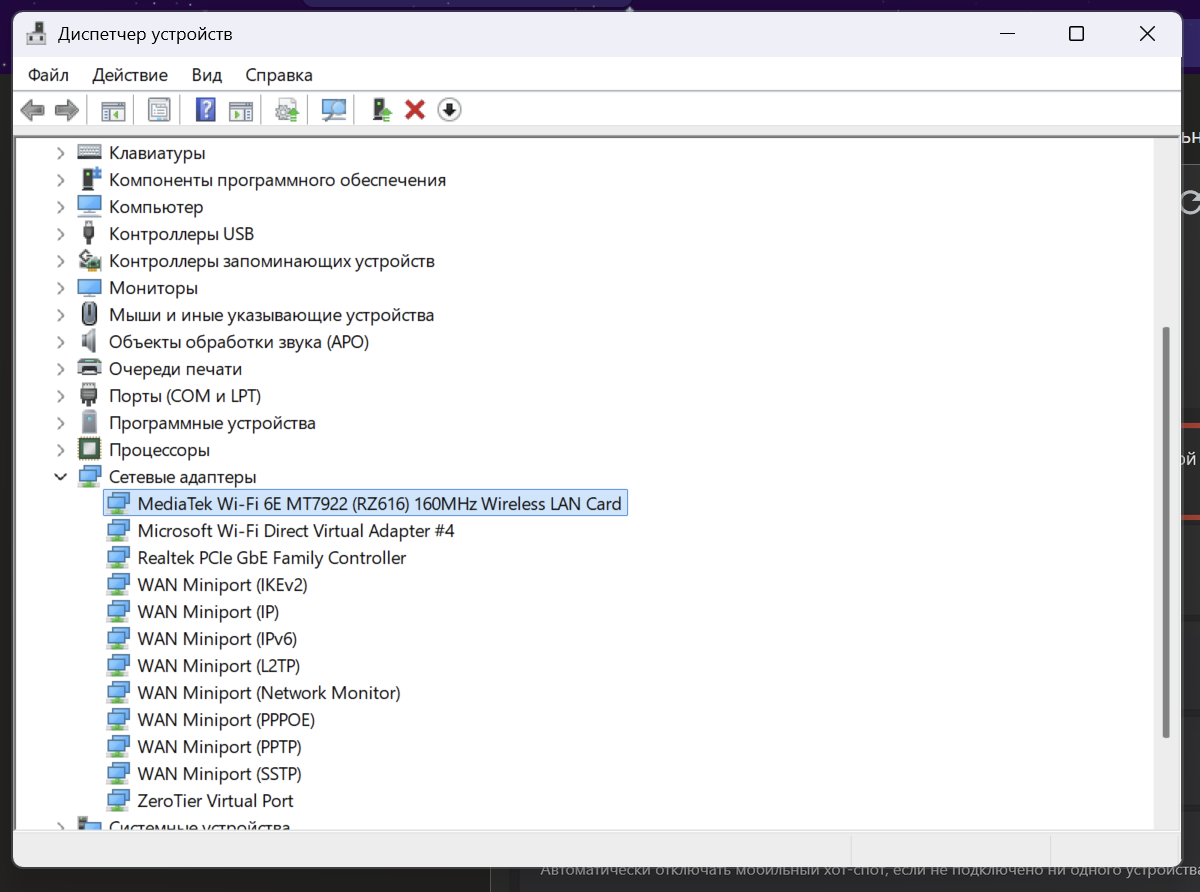Select WAN Miniport (IPv6) adapter
This screenshot has width=1200, height=892.
(217, 639)
